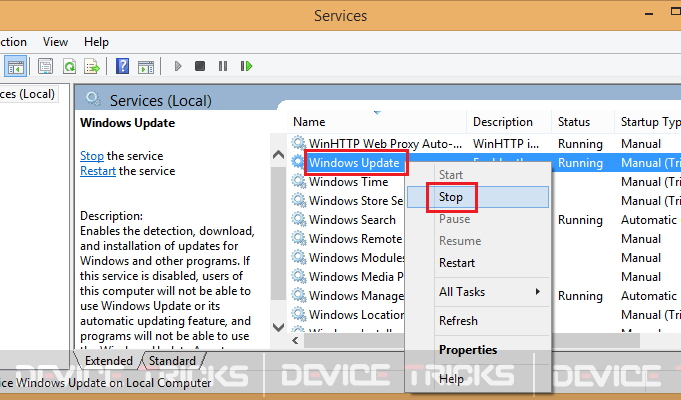Click gear icon beside Windows Remote
Viewport: 681px width, 400px height.
click(x=298, y=238)
